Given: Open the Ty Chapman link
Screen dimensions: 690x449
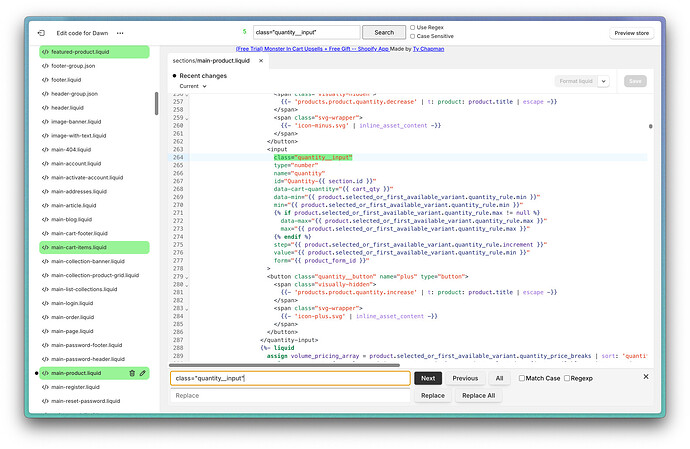Looking at the screenshot, I should point(428,49).
